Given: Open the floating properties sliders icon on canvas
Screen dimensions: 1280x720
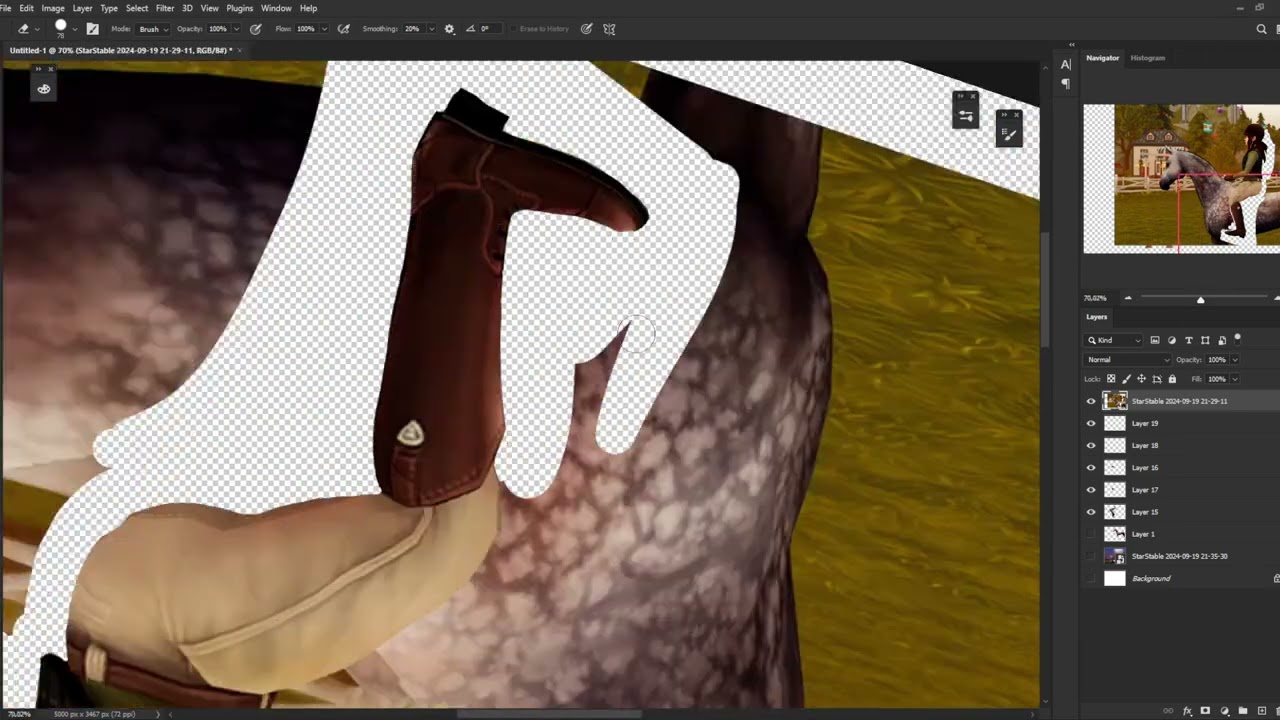Looking at the screenshot, I should click(966, 116).
